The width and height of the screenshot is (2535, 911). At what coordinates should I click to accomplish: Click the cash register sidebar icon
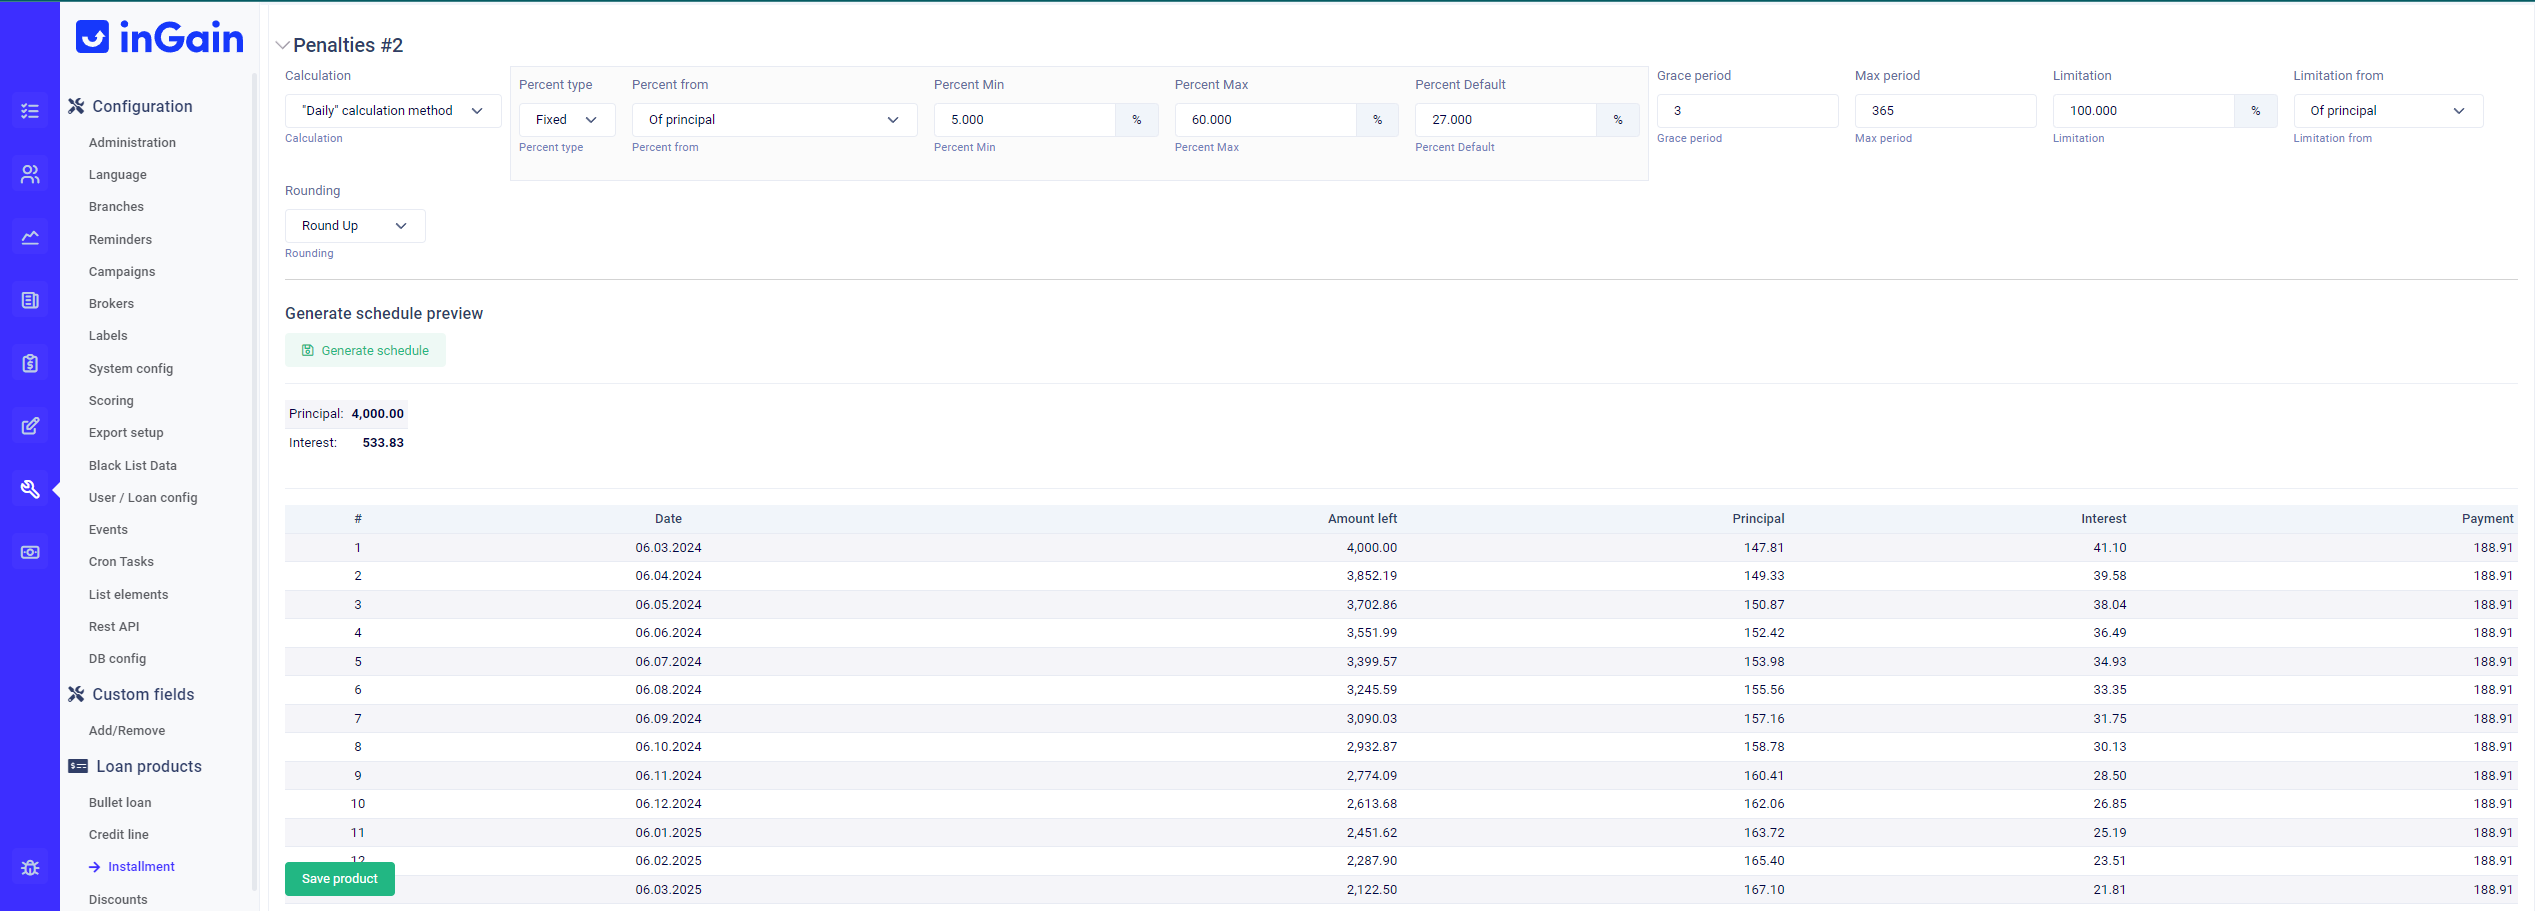(x=30, y=551)
